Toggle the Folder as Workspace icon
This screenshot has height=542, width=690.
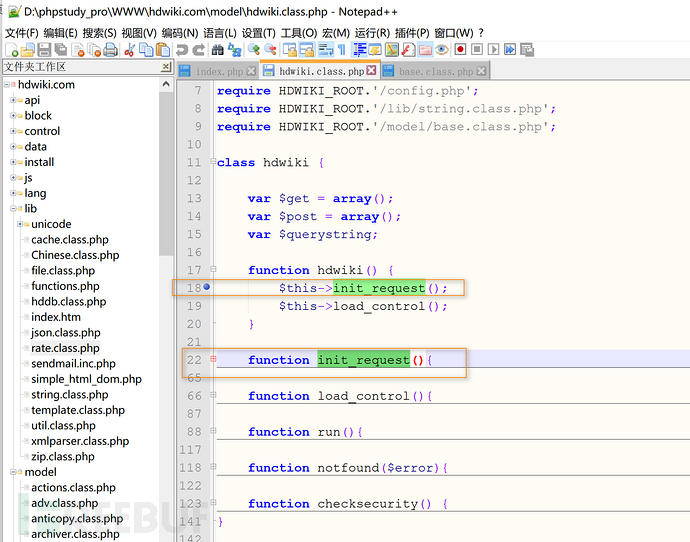pos(425,50)
